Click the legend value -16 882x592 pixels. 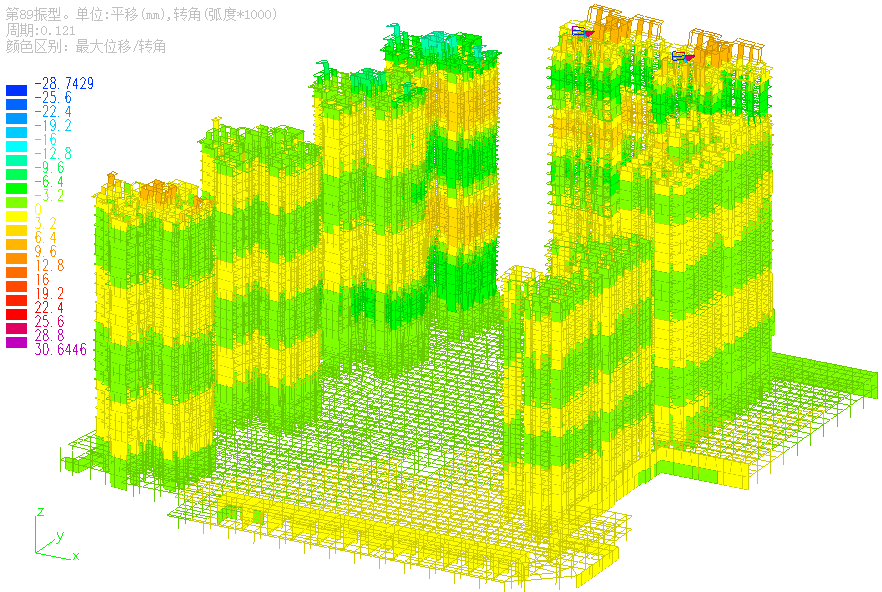coord(46,140)
